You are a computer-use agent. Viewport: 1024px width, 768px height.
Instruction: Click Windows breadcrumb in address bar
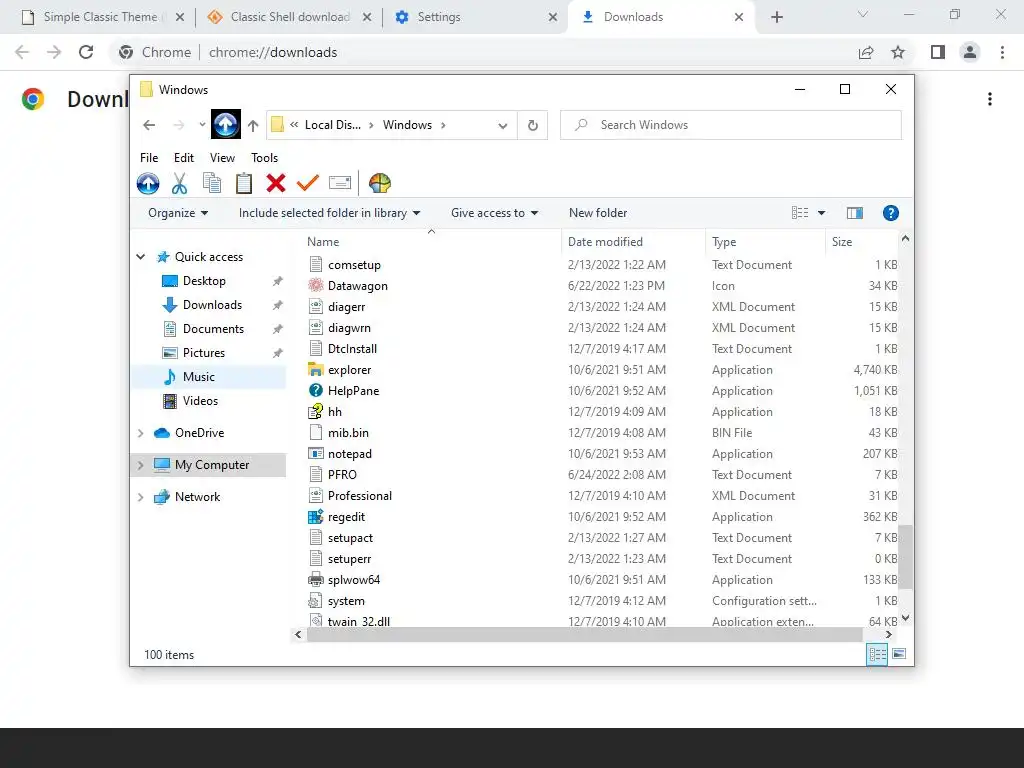[407, 125]
